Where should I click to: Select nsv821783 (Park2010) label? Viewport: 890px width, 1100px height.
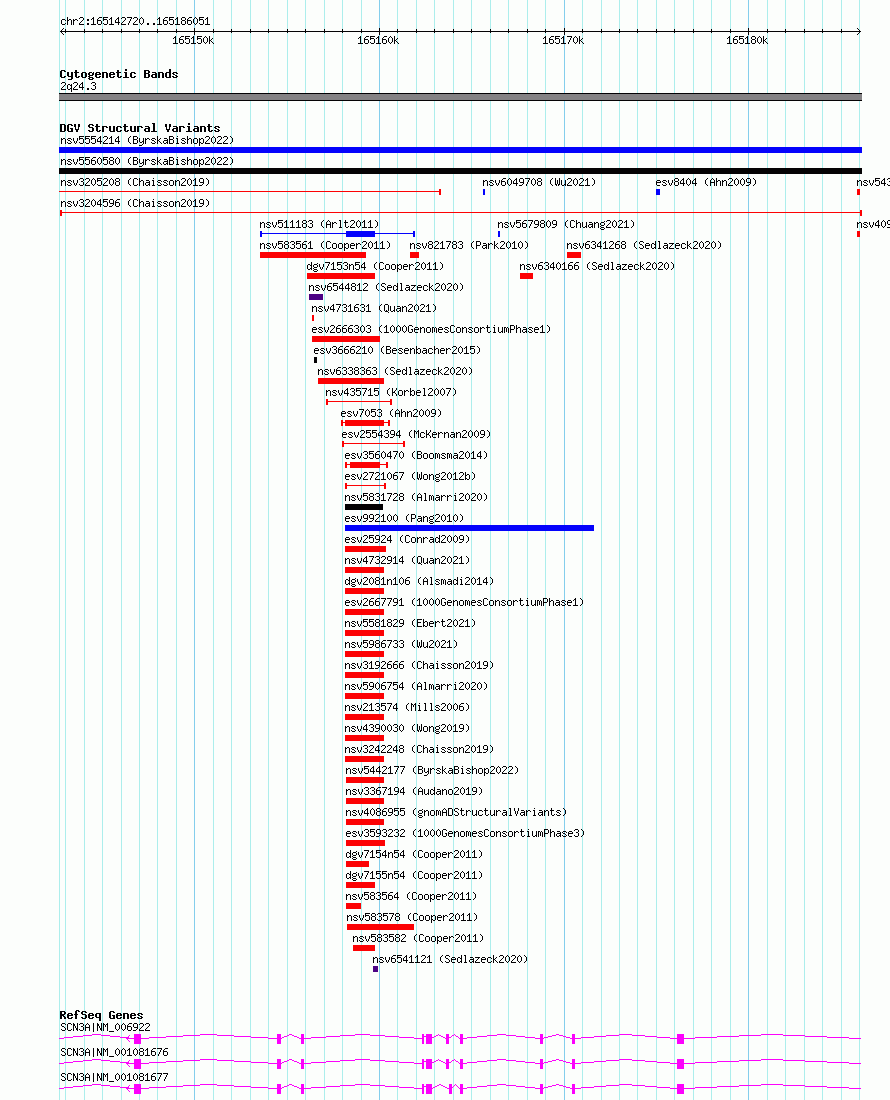(469, 246)
